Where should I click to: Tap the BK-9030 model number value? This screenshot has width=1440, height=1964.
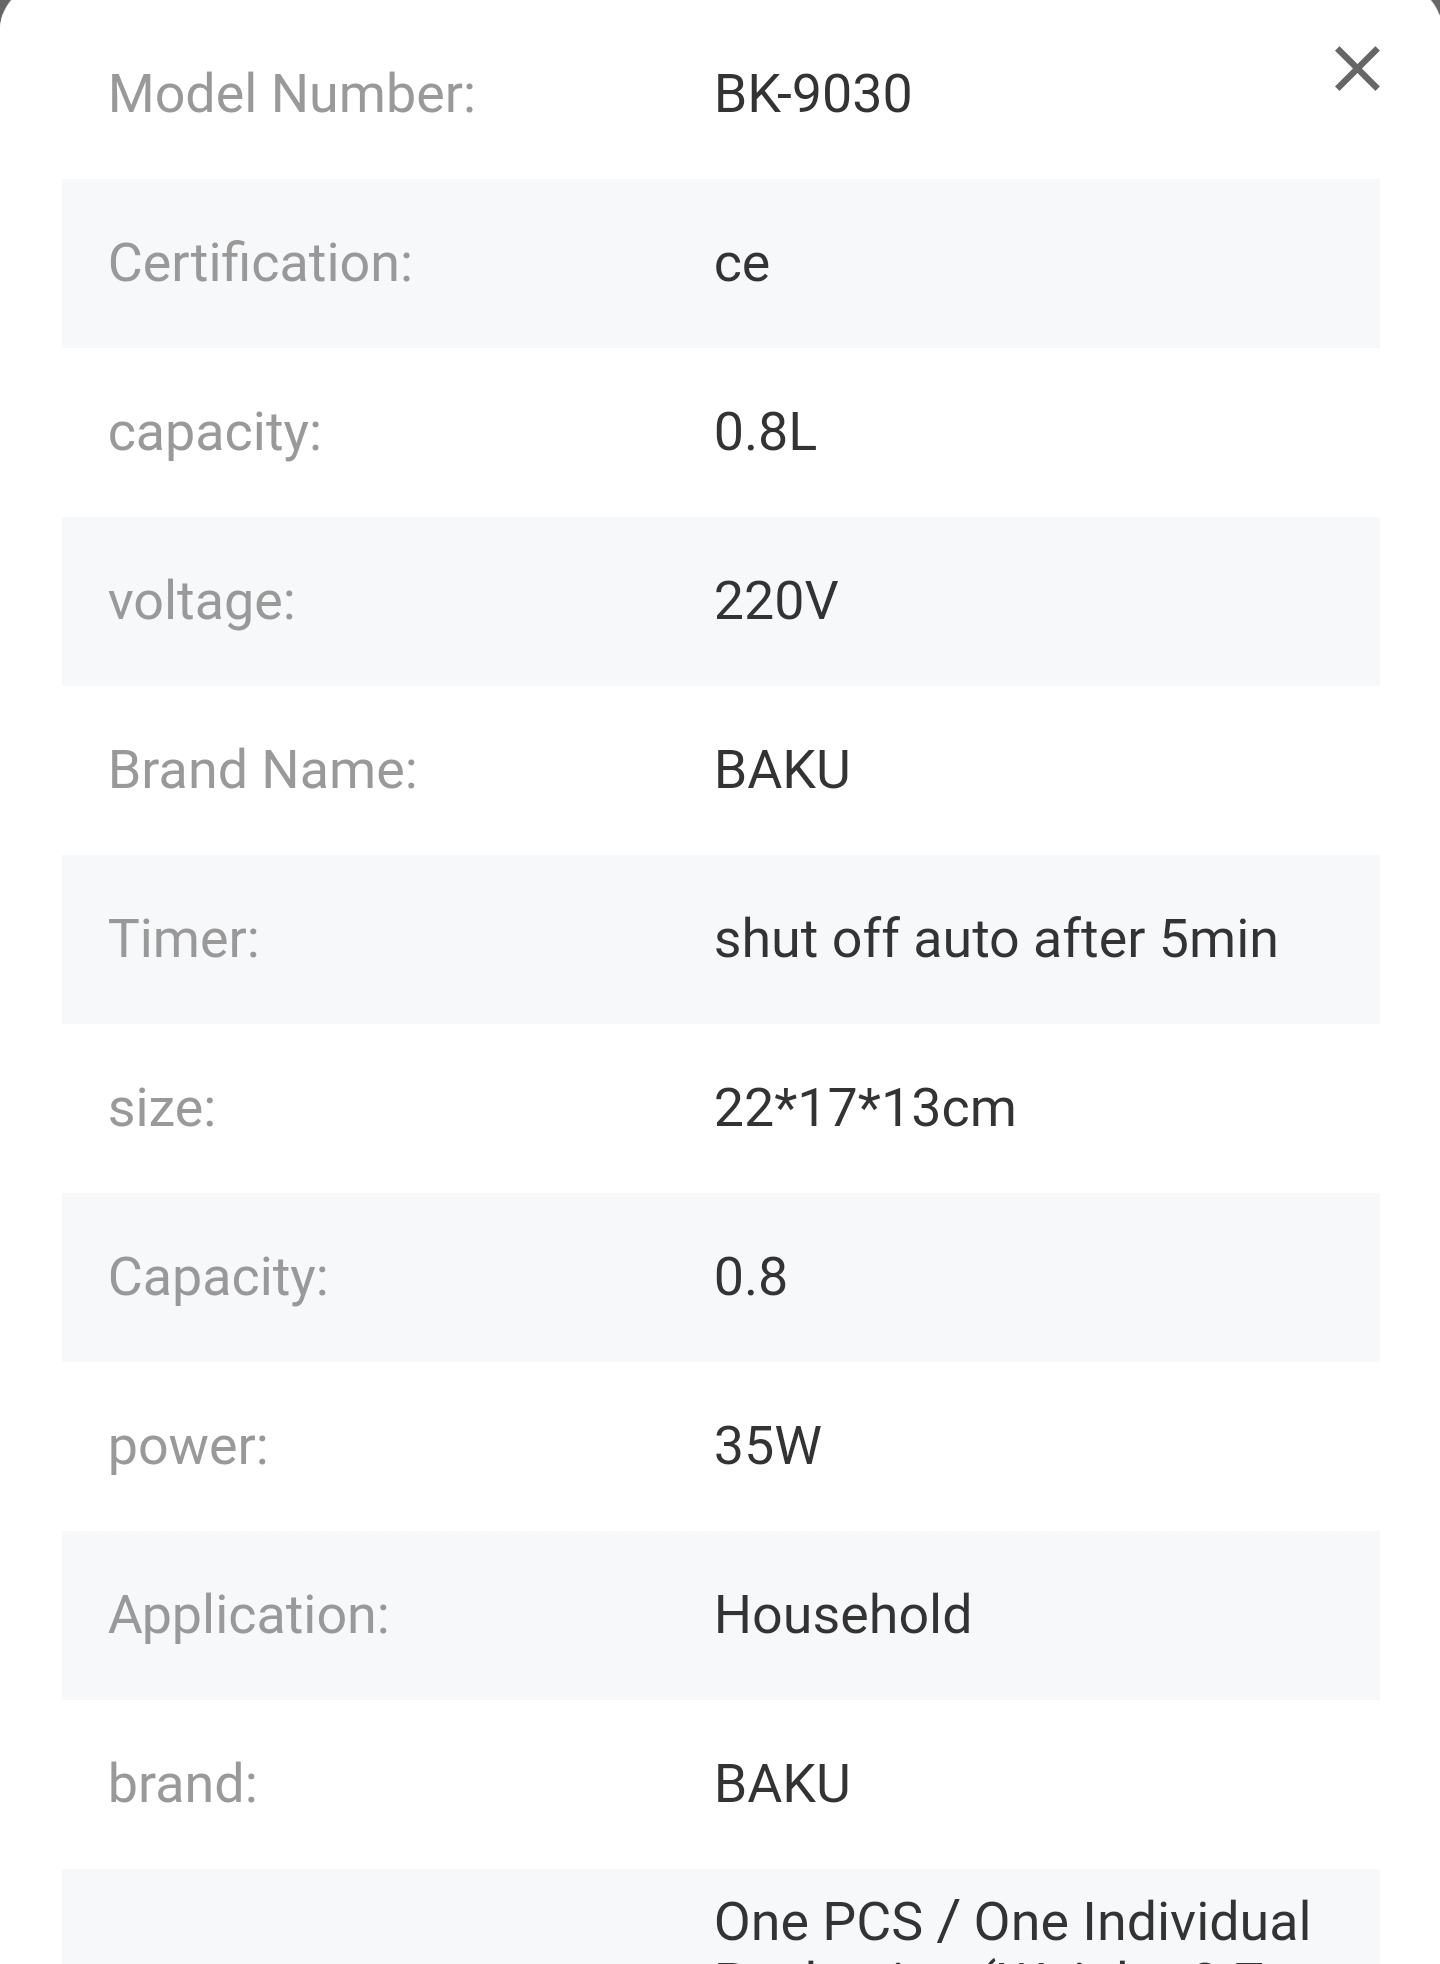812,94
